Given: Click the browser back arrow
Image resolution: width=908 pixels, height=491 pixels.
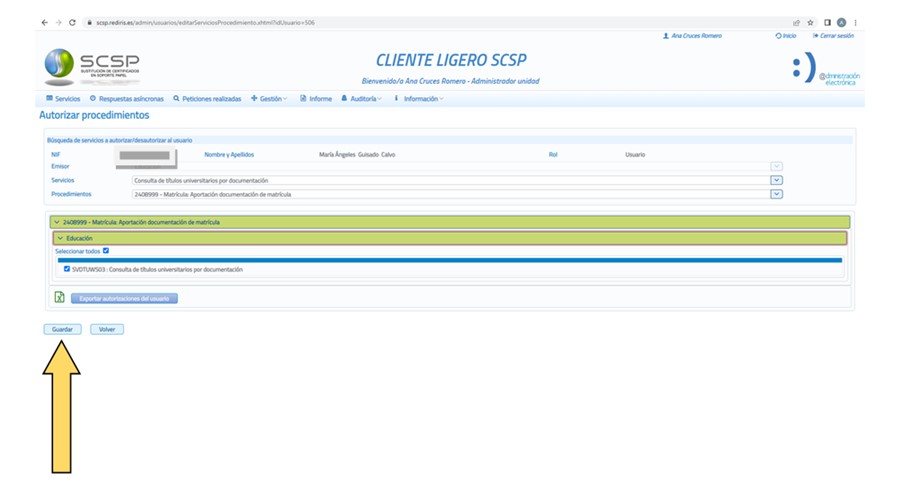Looking at the screenshot, I should click(45, 23).
